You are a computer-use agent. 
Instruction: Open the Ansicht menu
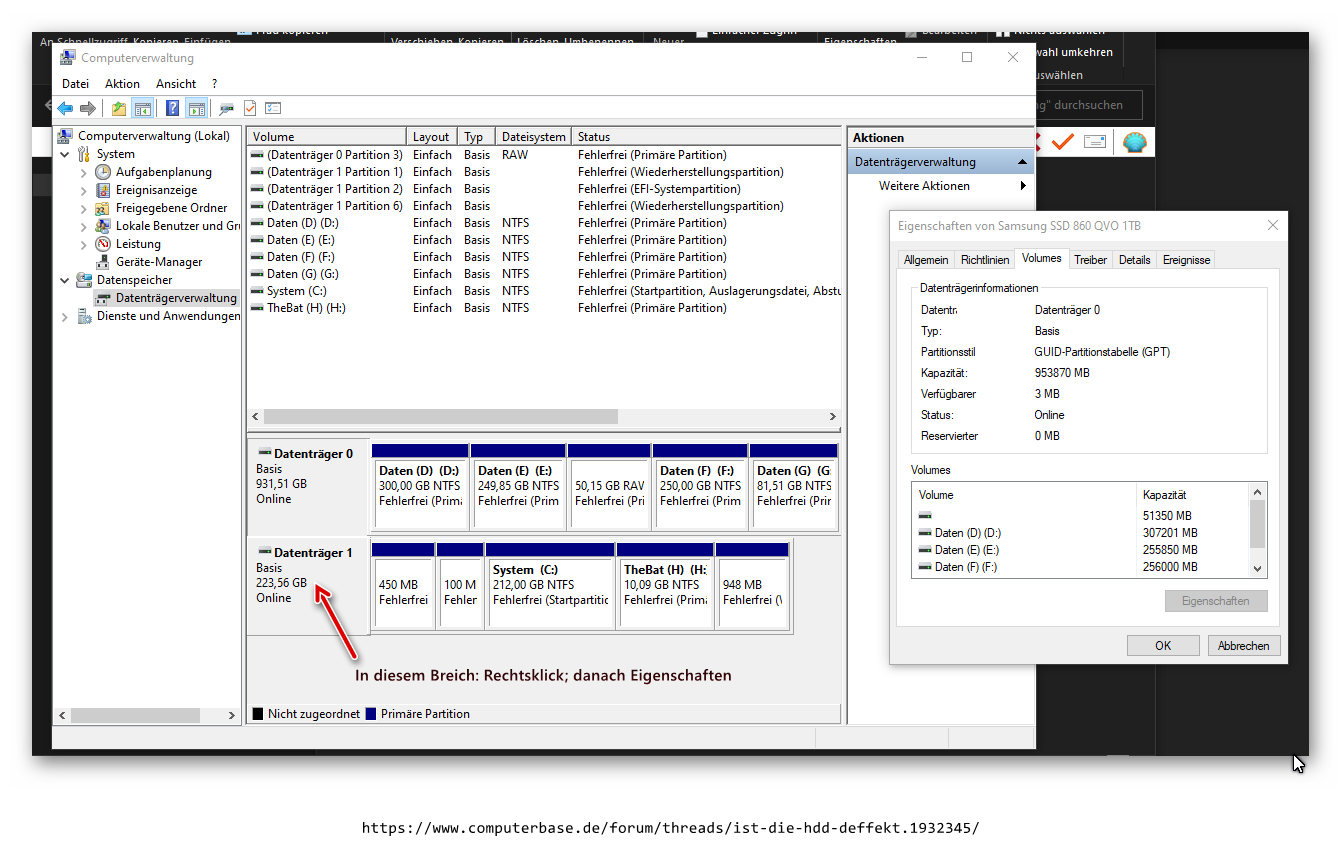(176, 84)
